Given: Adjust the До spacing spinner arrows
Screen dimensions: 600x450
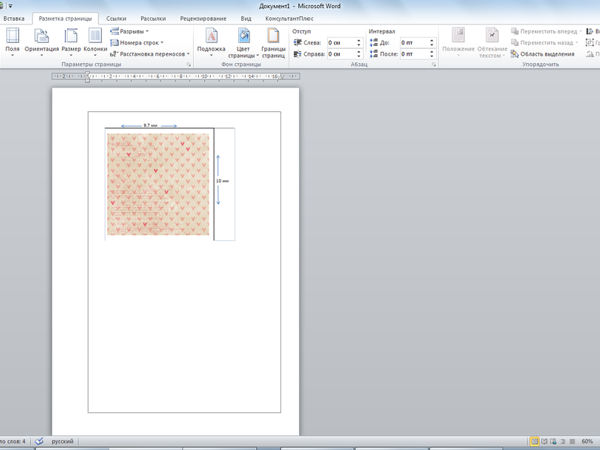Looking at the screenshot, I should 432,42.
